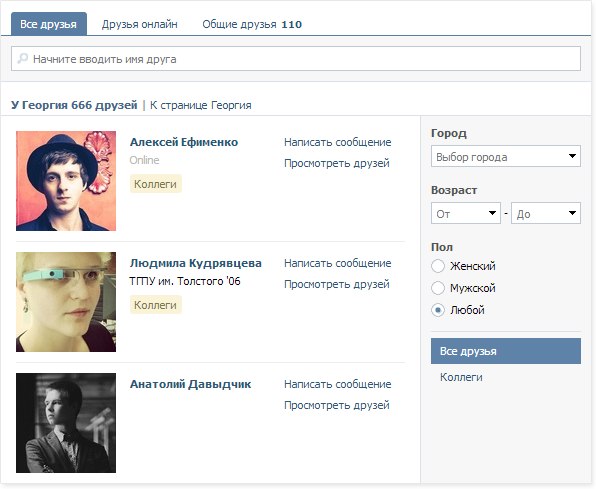
Task: View friends of Алексей Ефименко
Action: point(337,163)
